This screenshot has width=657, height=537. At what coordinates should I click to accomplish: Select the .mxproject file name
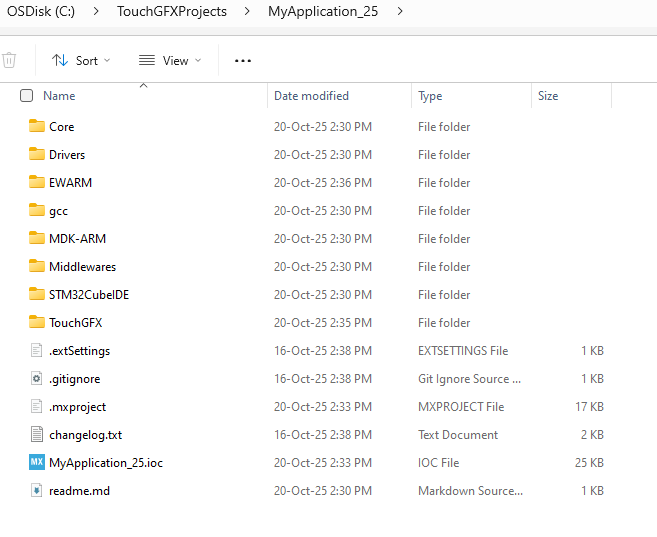point(78,407)
